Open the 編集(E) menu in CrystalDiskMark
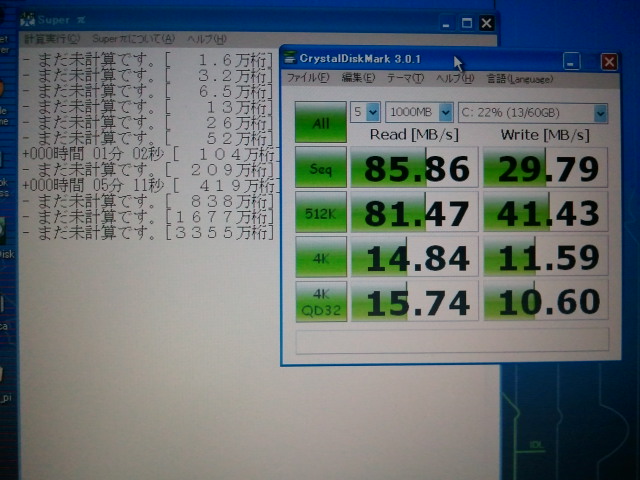Image resolution: width=640 pixels, height=480 pixels. [x=358, y=78]
